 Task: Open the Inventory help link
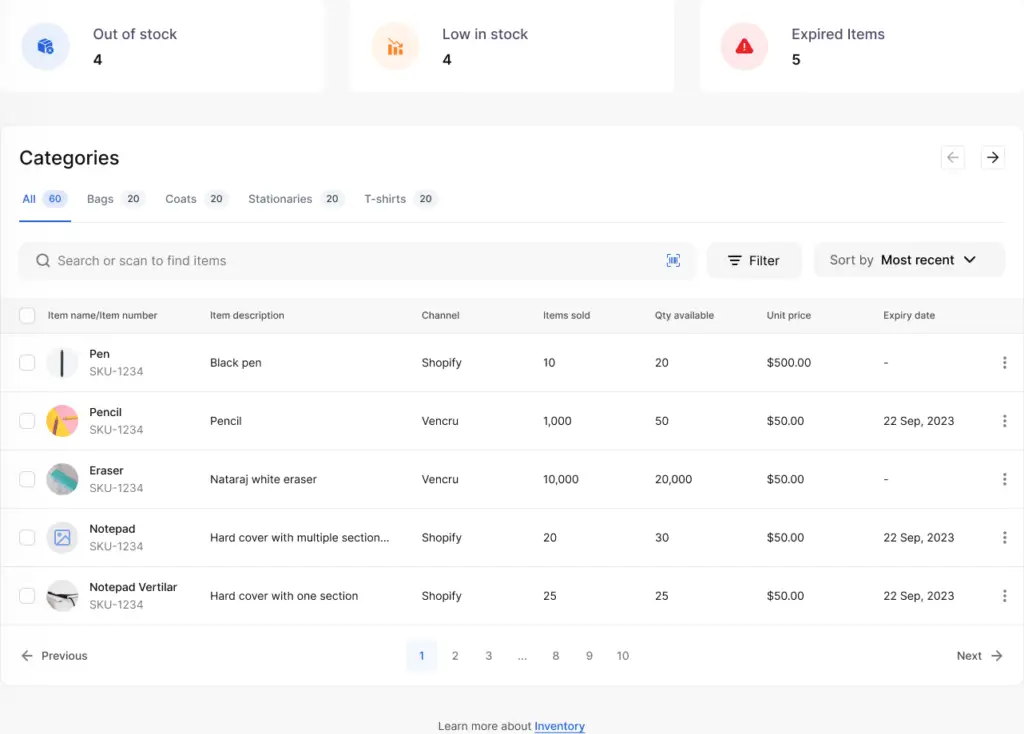tap(559, 726)
